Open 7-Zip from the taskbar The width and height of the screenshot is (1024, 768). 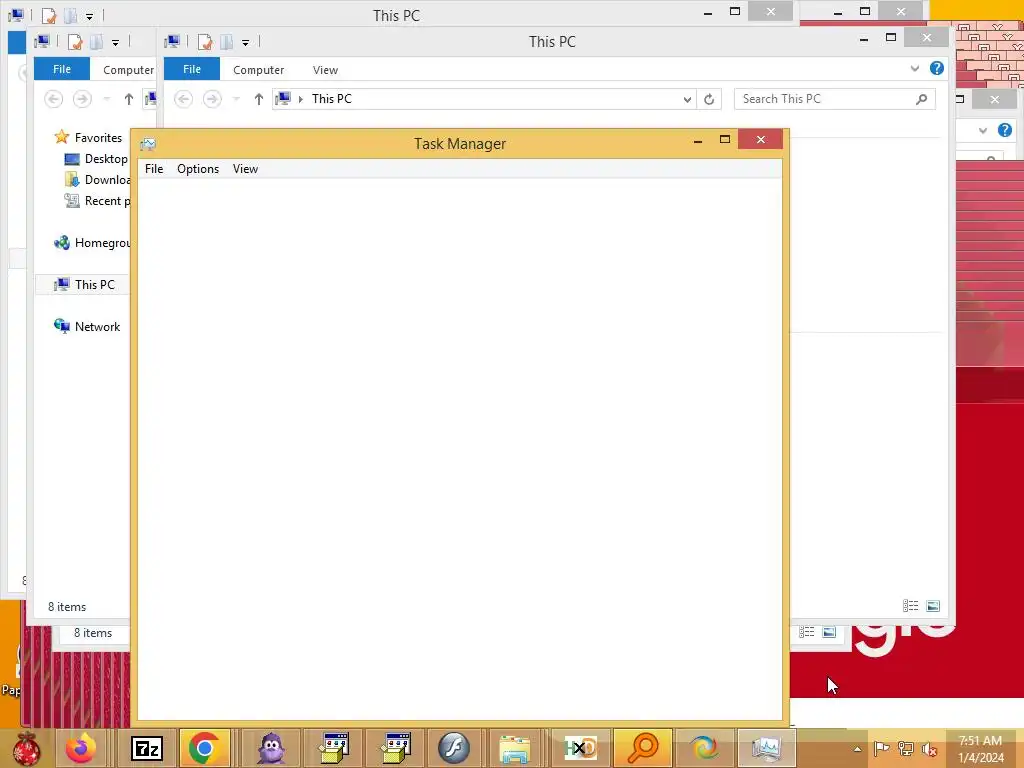coord(147,748)
